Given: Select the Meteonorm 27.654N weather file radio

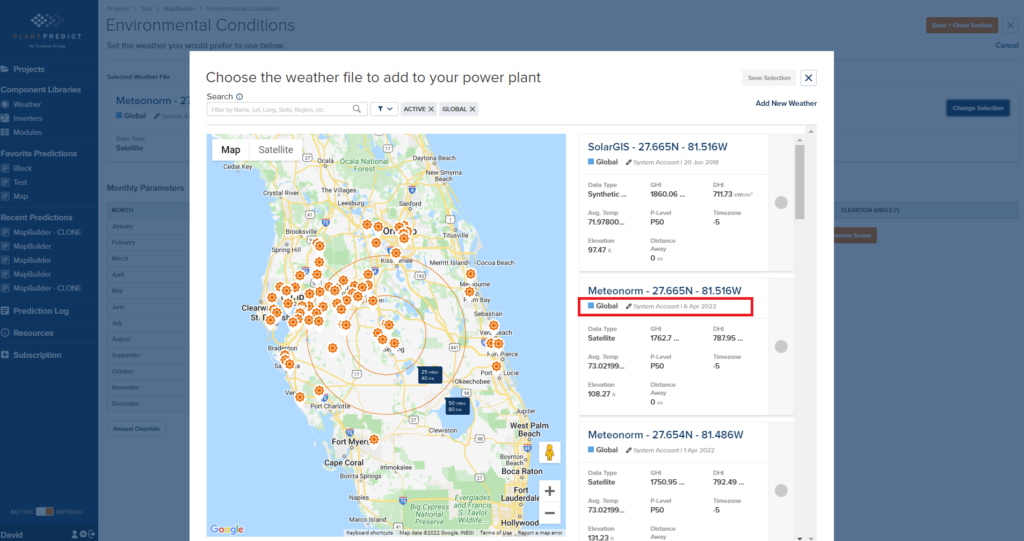Looking at the screenshot, I should pos(781,490).
